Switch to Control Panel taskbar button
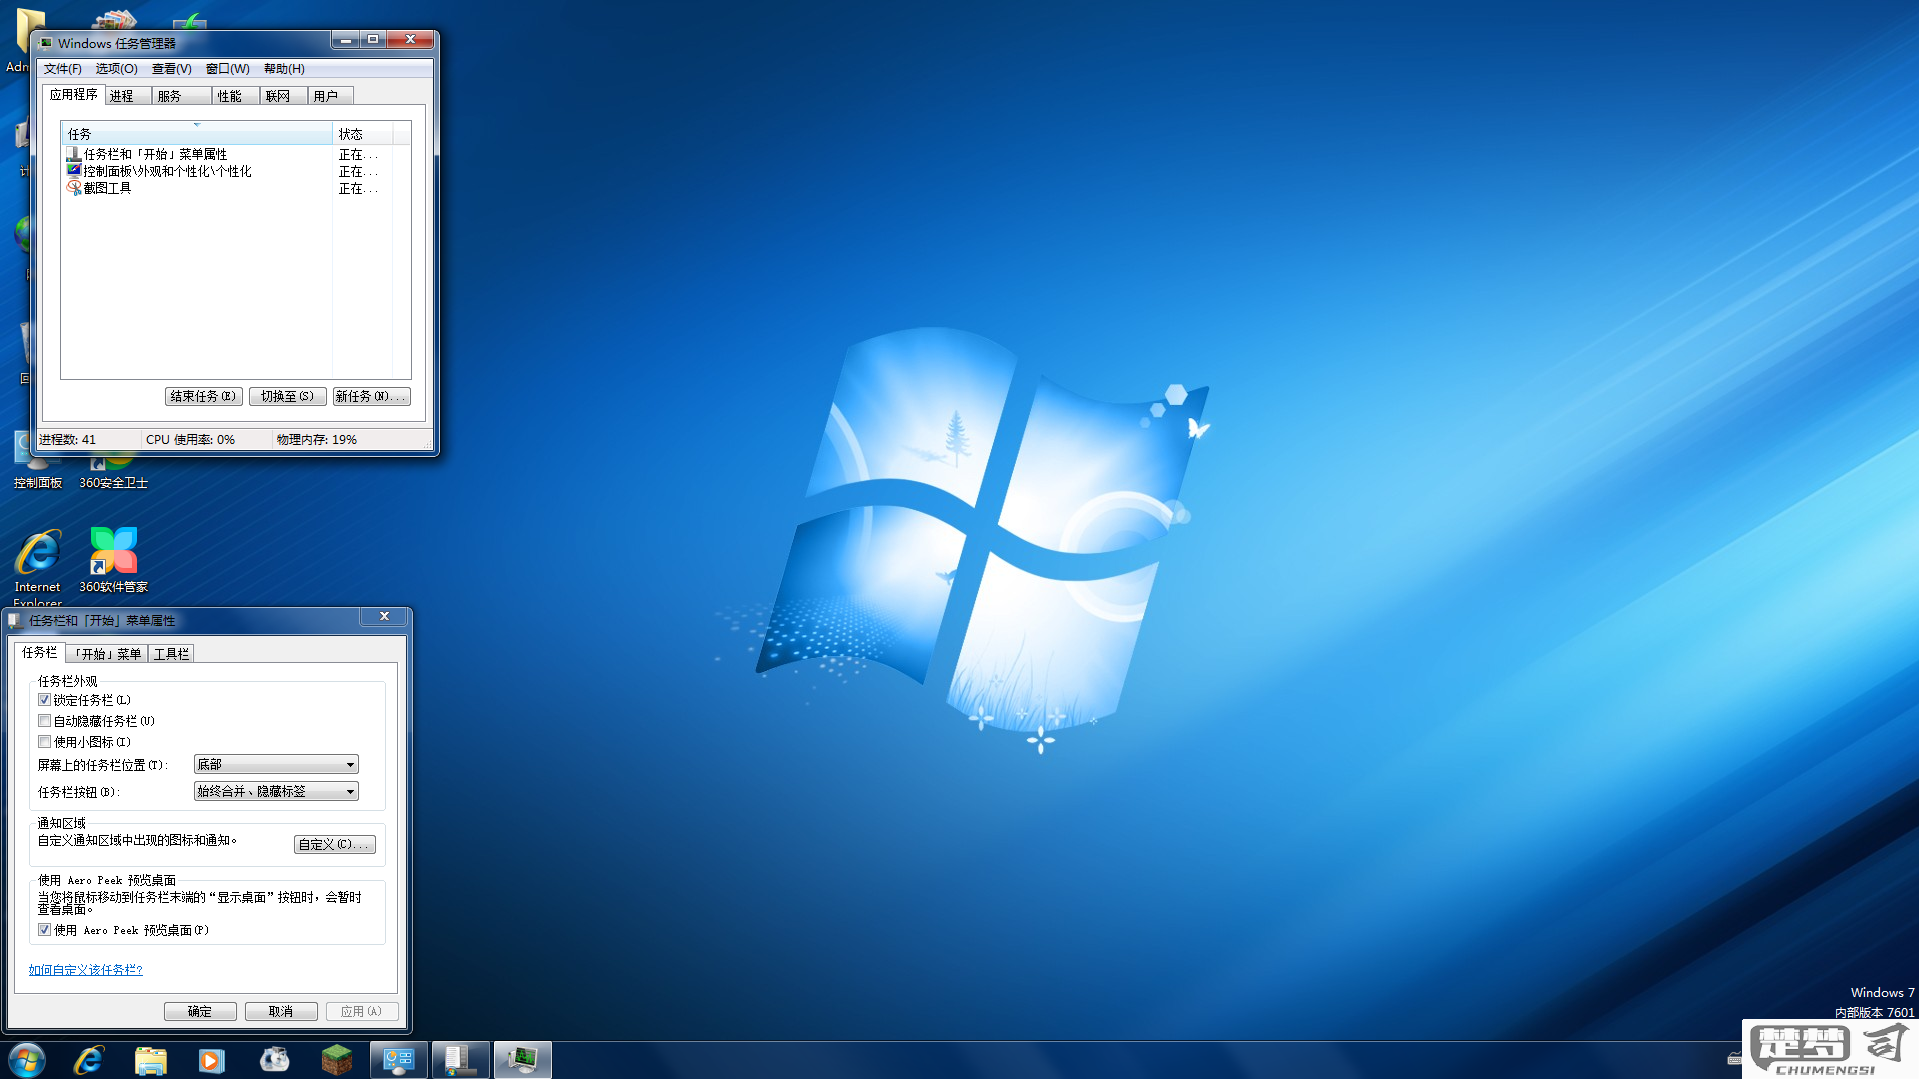Image resolution: width=1919 pixels, height=1079 pixels. click(x=399, y=1060)
